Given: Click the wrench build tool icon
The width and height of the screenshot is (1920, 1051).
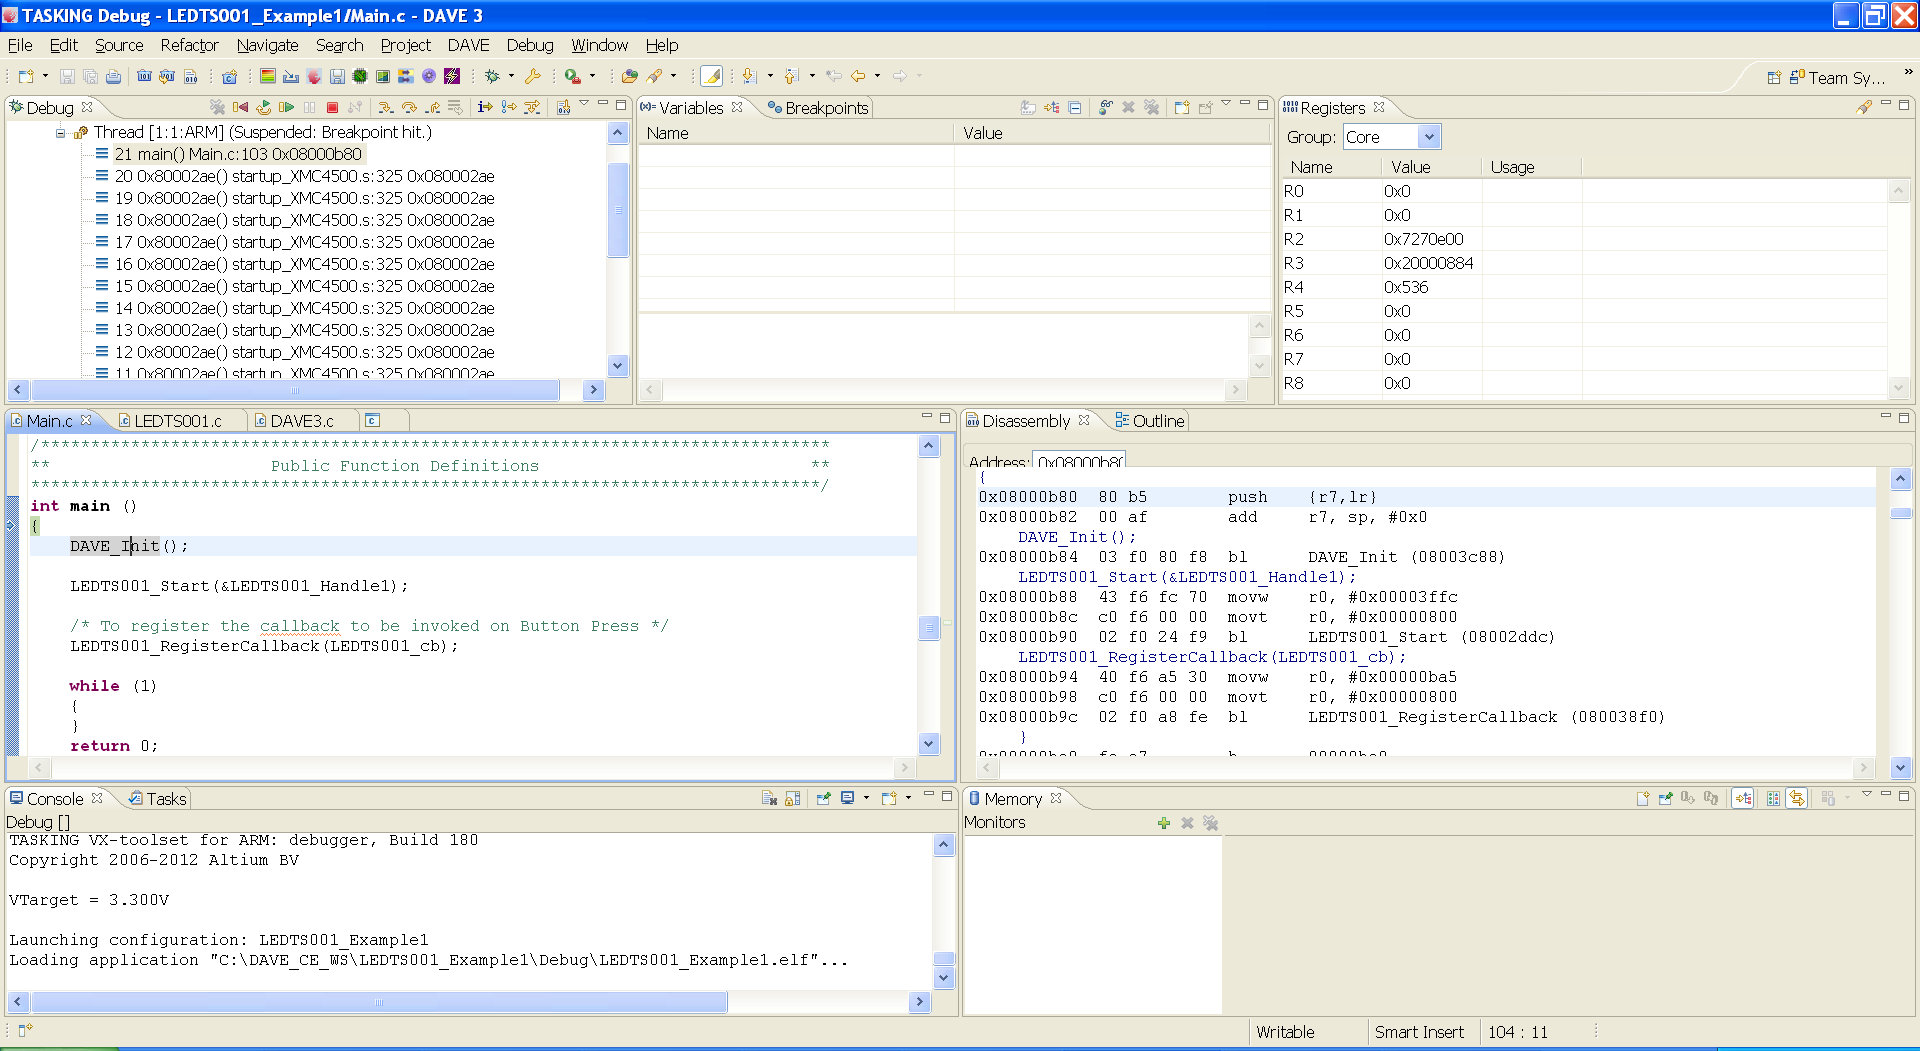Looking at the screenshot, I should pyautogui.click(x=532, y=76).
